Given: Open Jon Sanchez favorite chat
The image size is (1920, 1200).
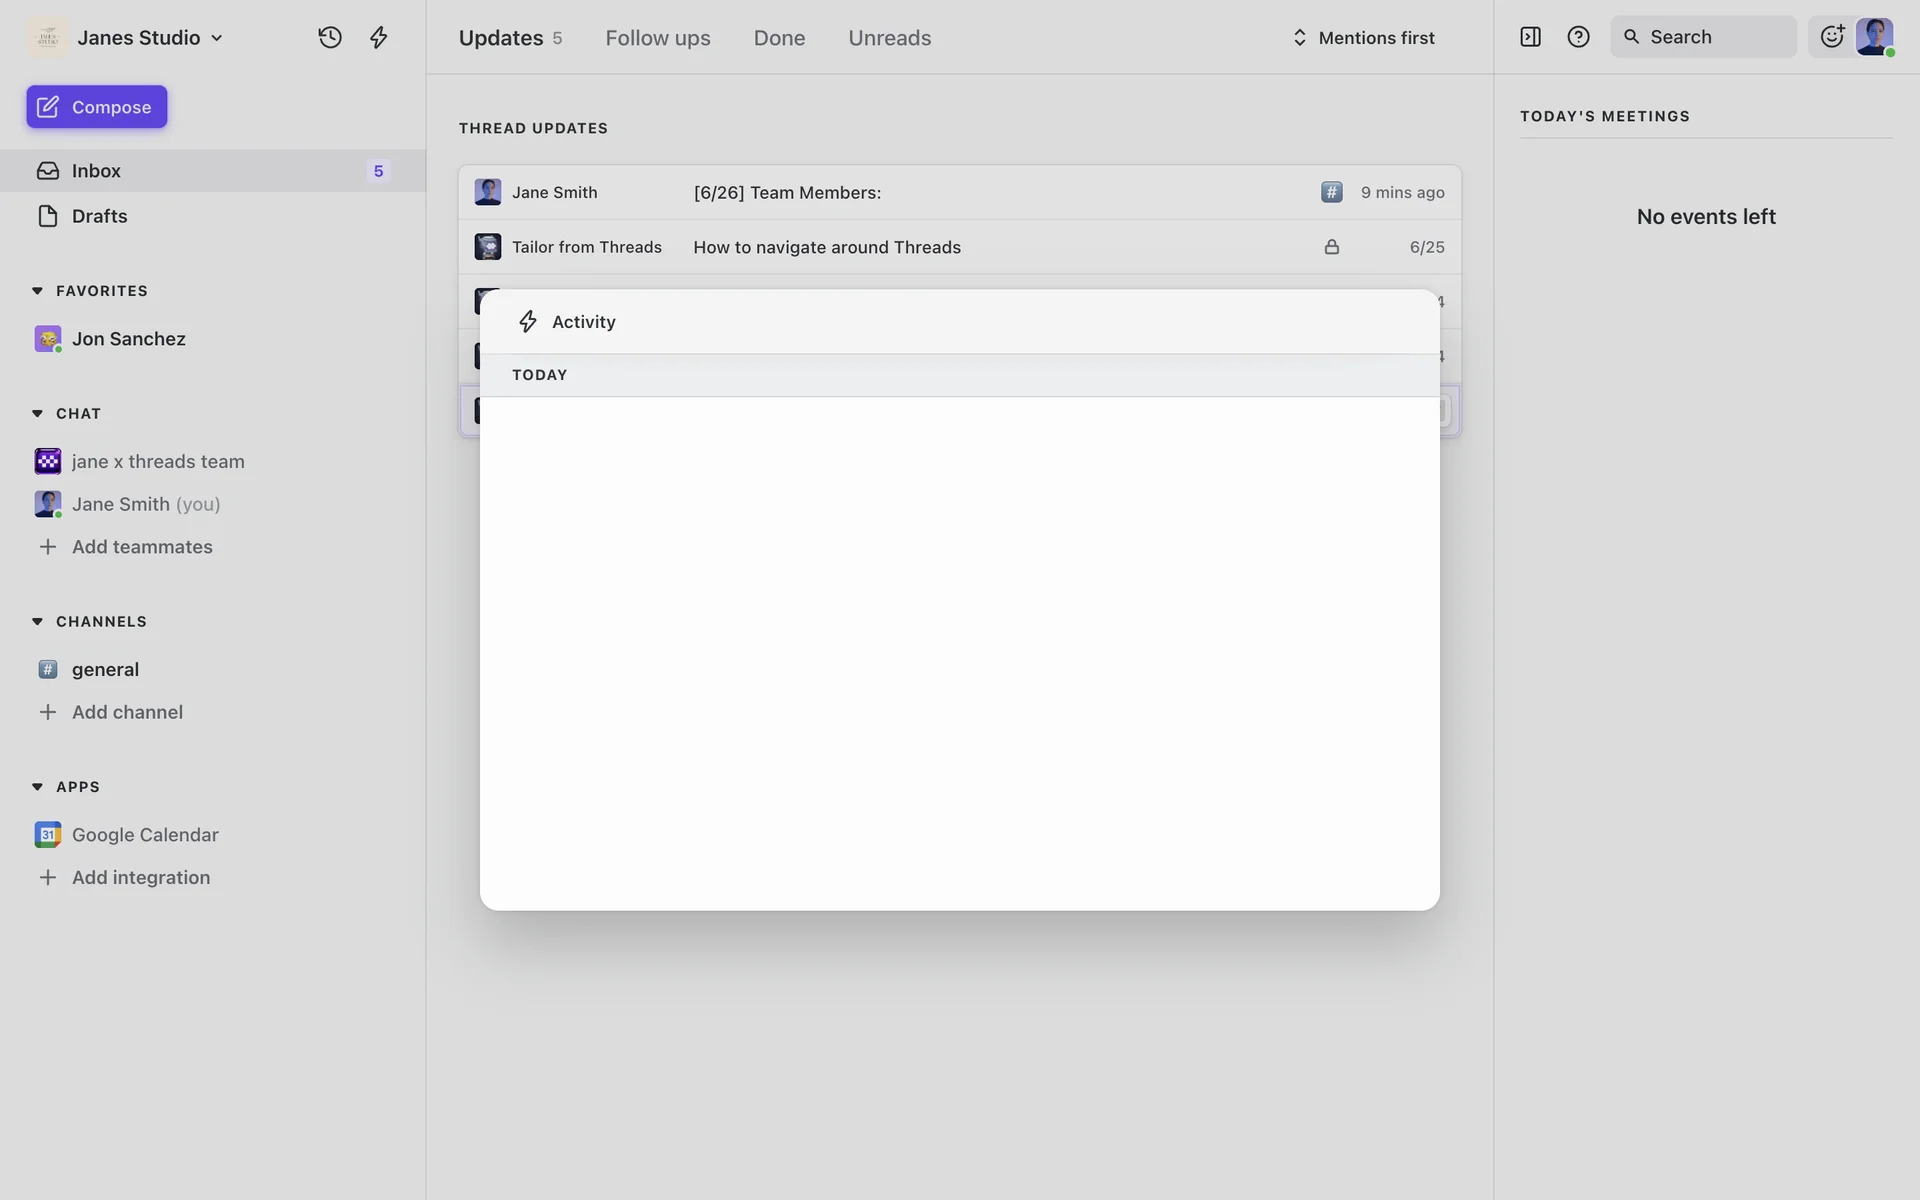Looking at the screenshot, I should point(128,339).
